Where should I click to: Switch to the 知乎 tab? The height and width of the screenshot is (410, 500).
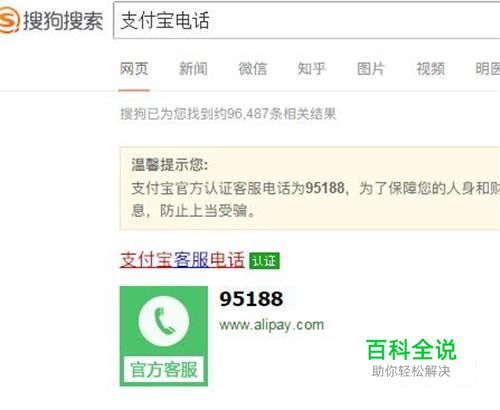(312, 69)
